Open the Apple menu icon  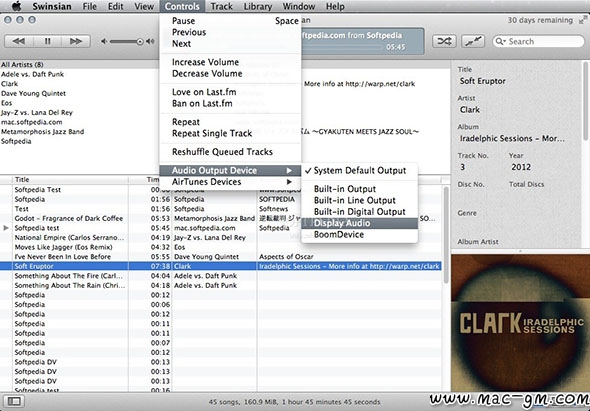(x=16, y=6)
